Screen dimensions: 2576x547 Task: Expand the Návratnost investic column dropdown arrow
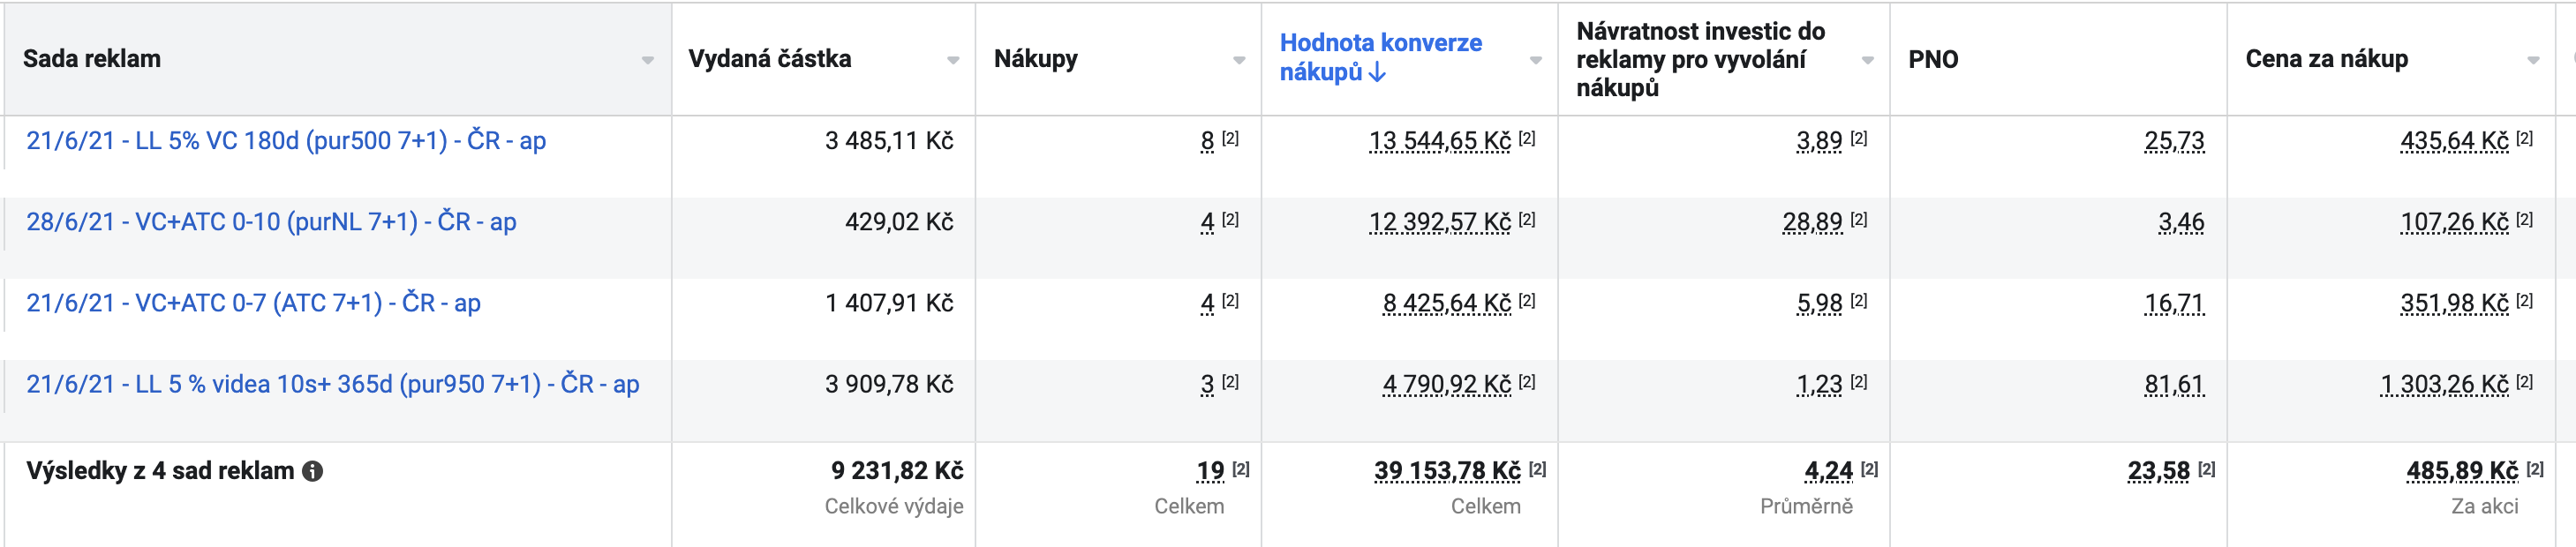pyautogui.click(x=1867, y=60)
